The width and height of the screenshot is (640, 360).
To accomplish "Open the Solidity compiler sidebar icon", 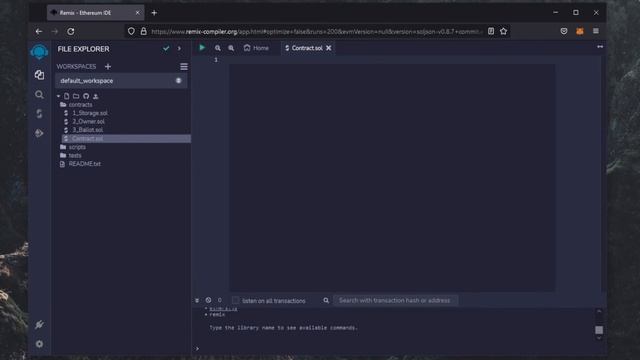I will [39, 114].
